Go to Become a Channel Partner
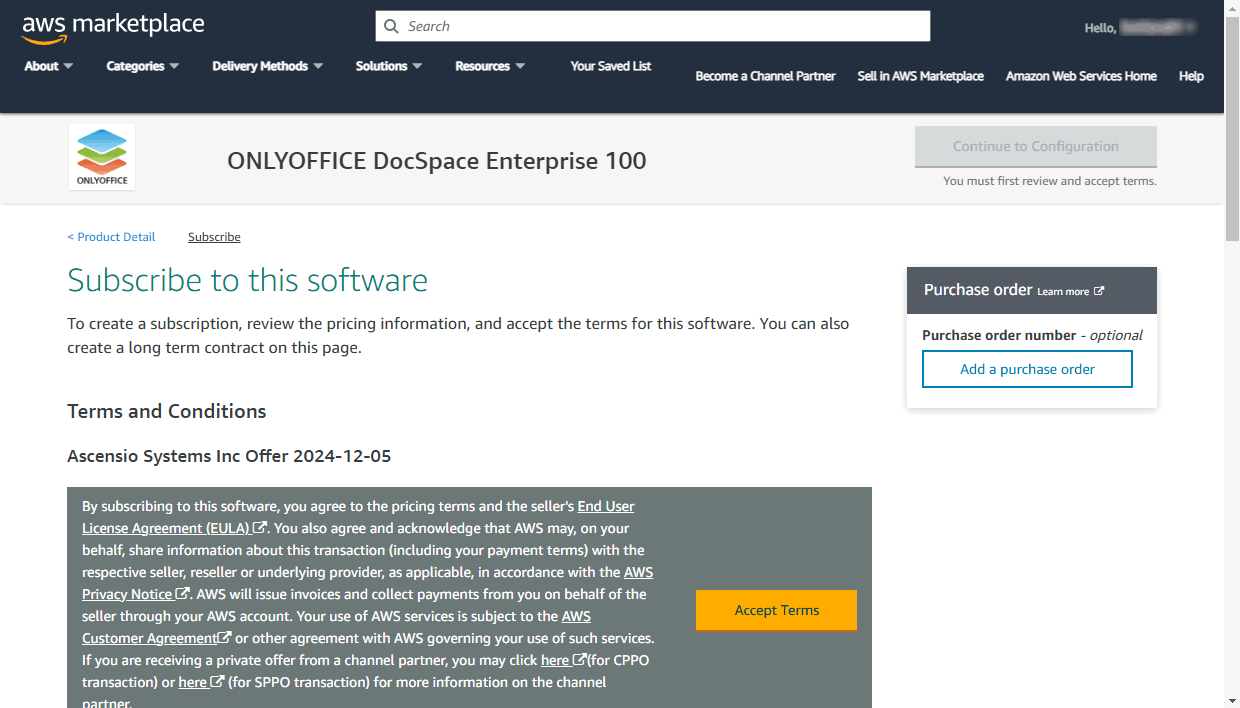The height and width of the screenshot is (708, 1240). (765, 76)
